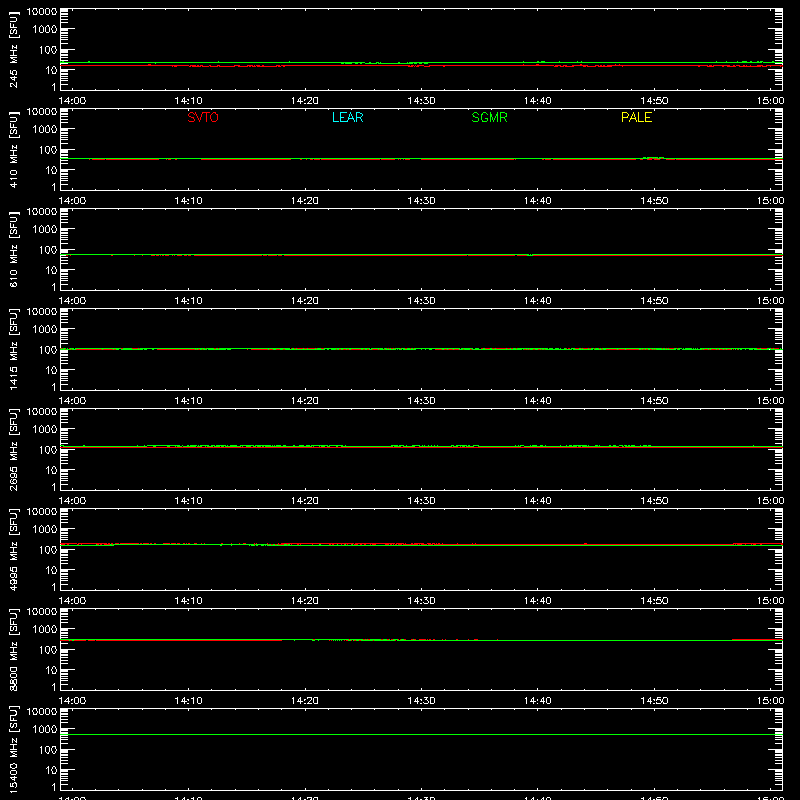The image size is (800, 800).
Task: Click 14:40 time label of 610 MHz plot
Action: point(538,301)
